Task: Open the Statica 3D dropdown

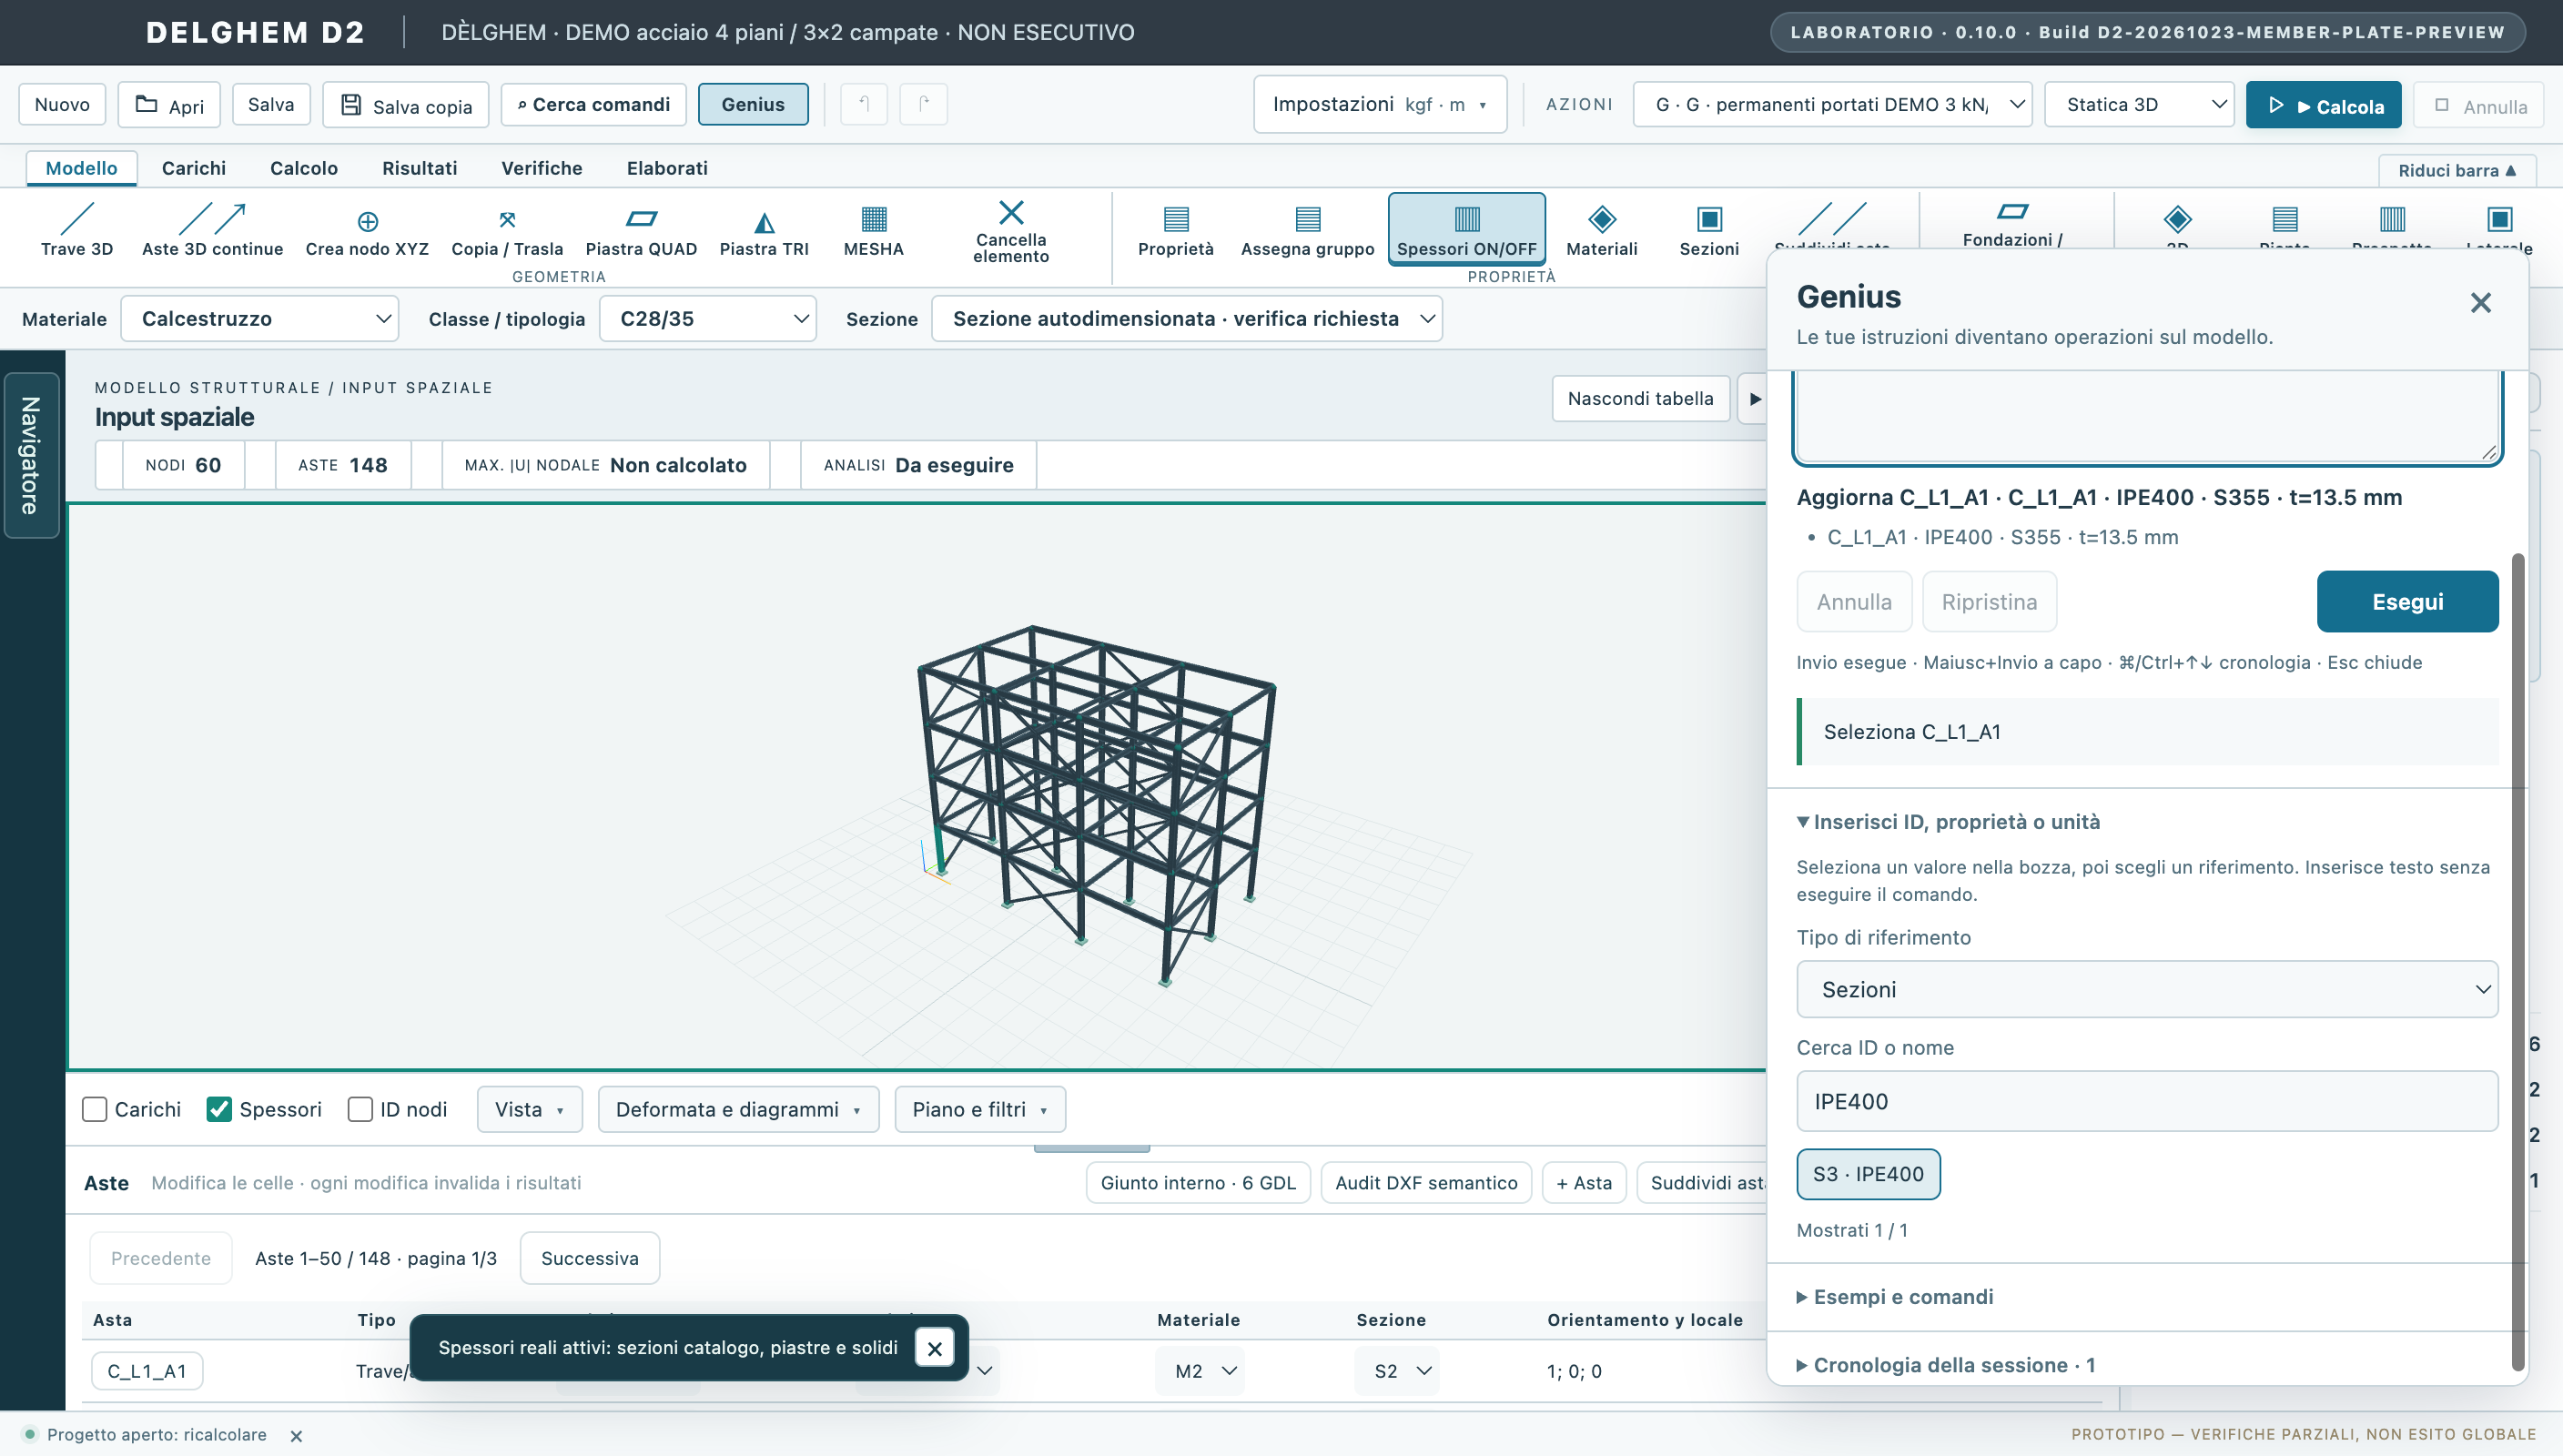Action: pos(2140,104)
